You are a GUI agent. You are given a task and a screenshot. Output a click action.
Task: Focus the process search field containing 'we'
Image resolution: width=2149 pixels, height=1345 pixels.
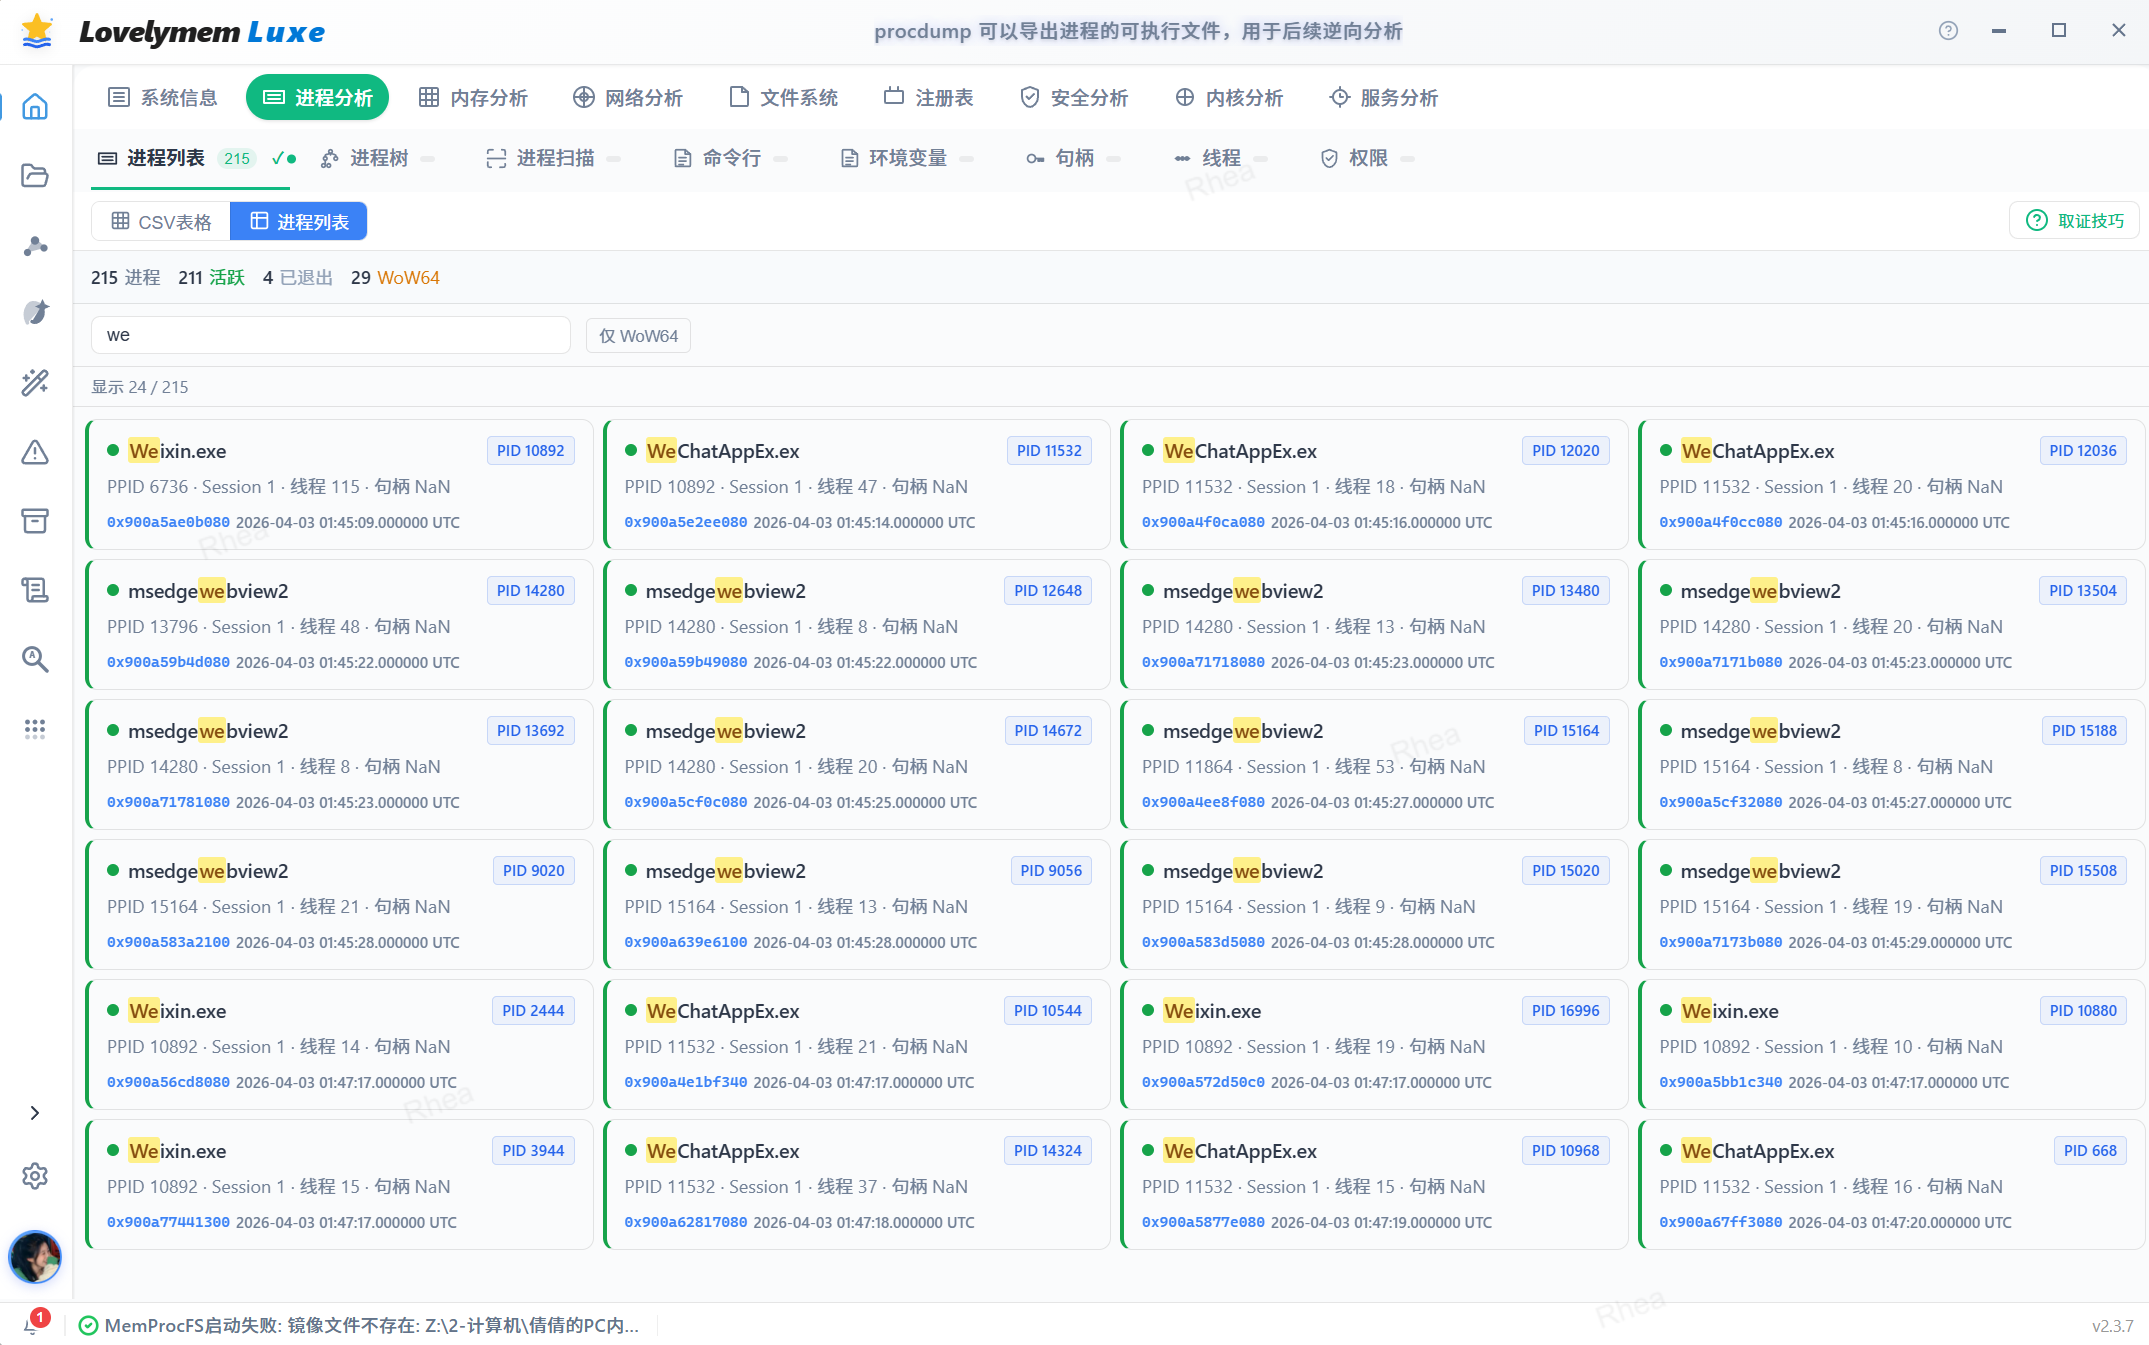tap(331, 335)
